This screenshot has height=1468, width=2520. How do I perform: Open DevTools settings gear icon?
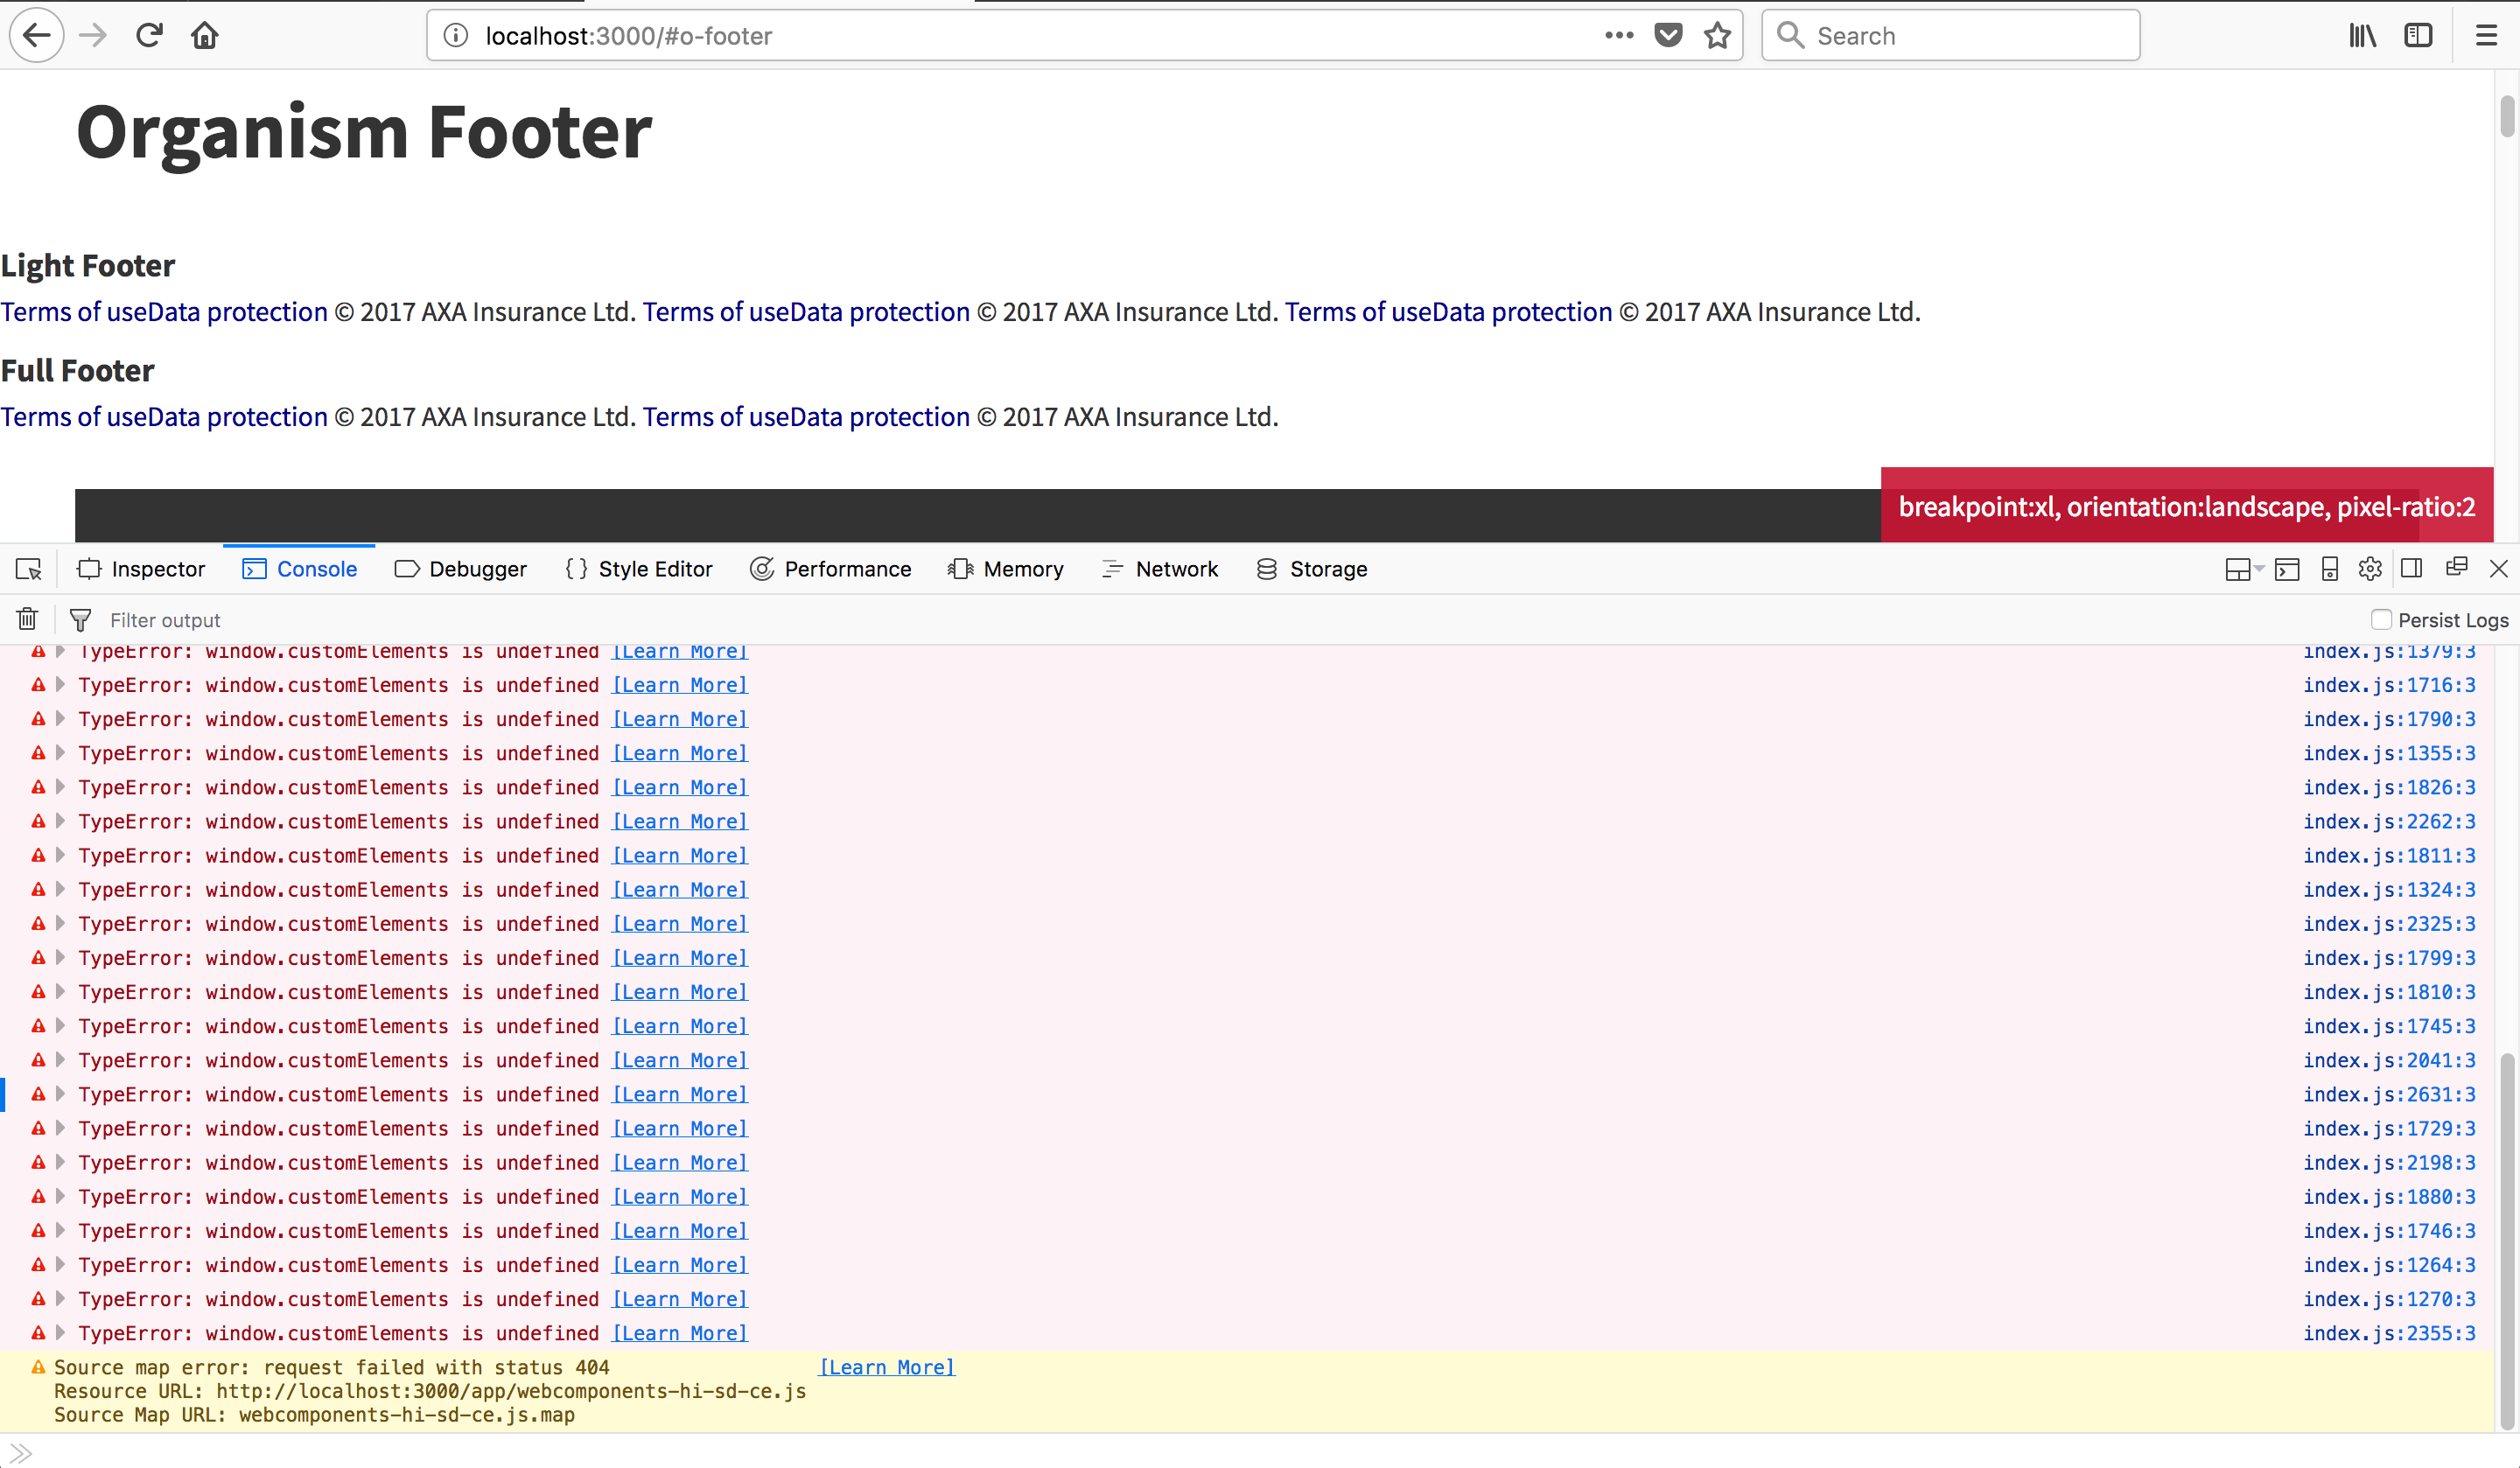2370,569
